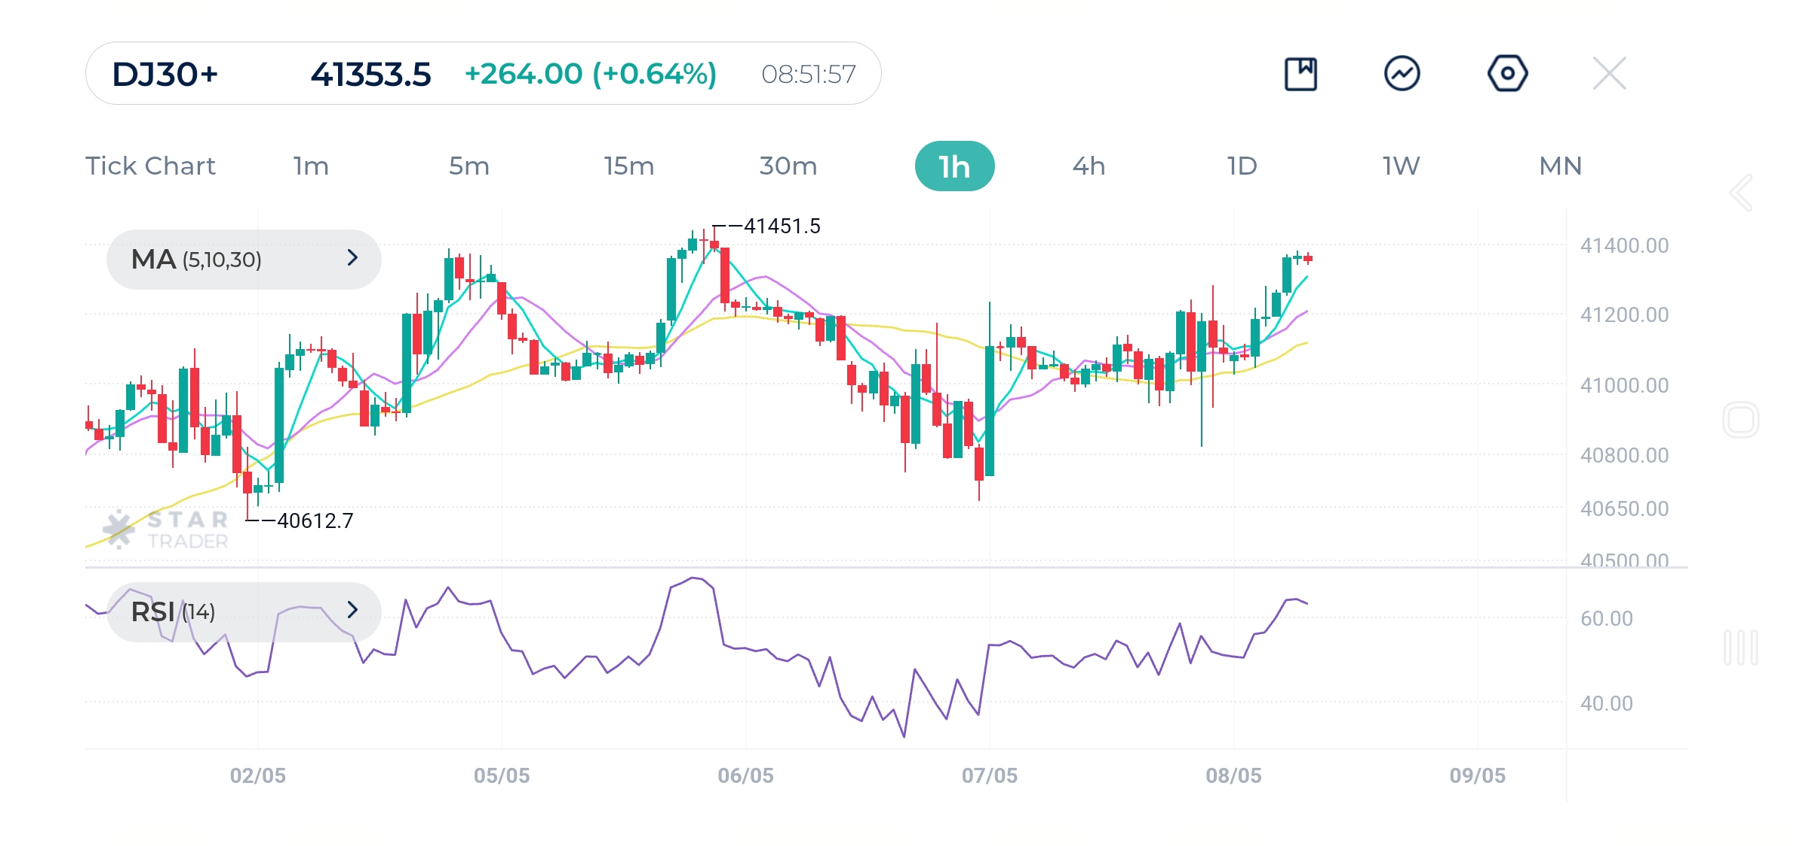Click the bookmark save icon
1813x846 pixels.
(x=1300, y=74)
